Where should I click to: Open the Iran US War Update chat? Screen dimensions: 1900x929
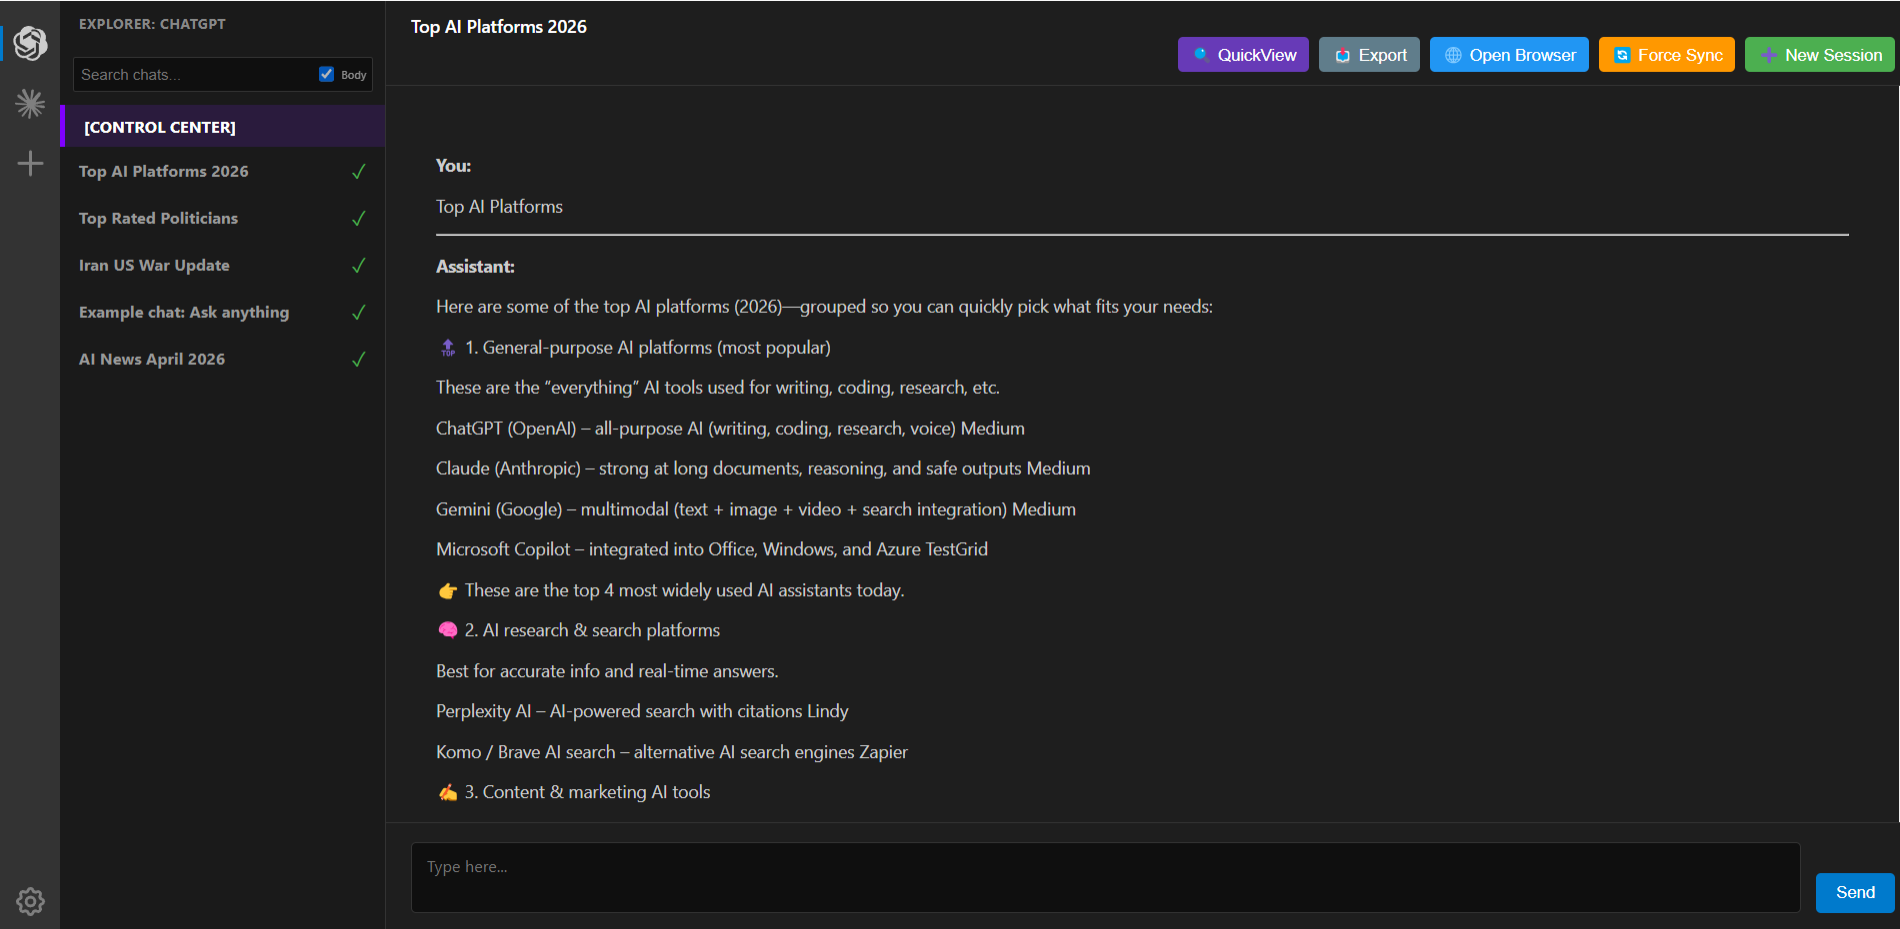coord(154,265)
